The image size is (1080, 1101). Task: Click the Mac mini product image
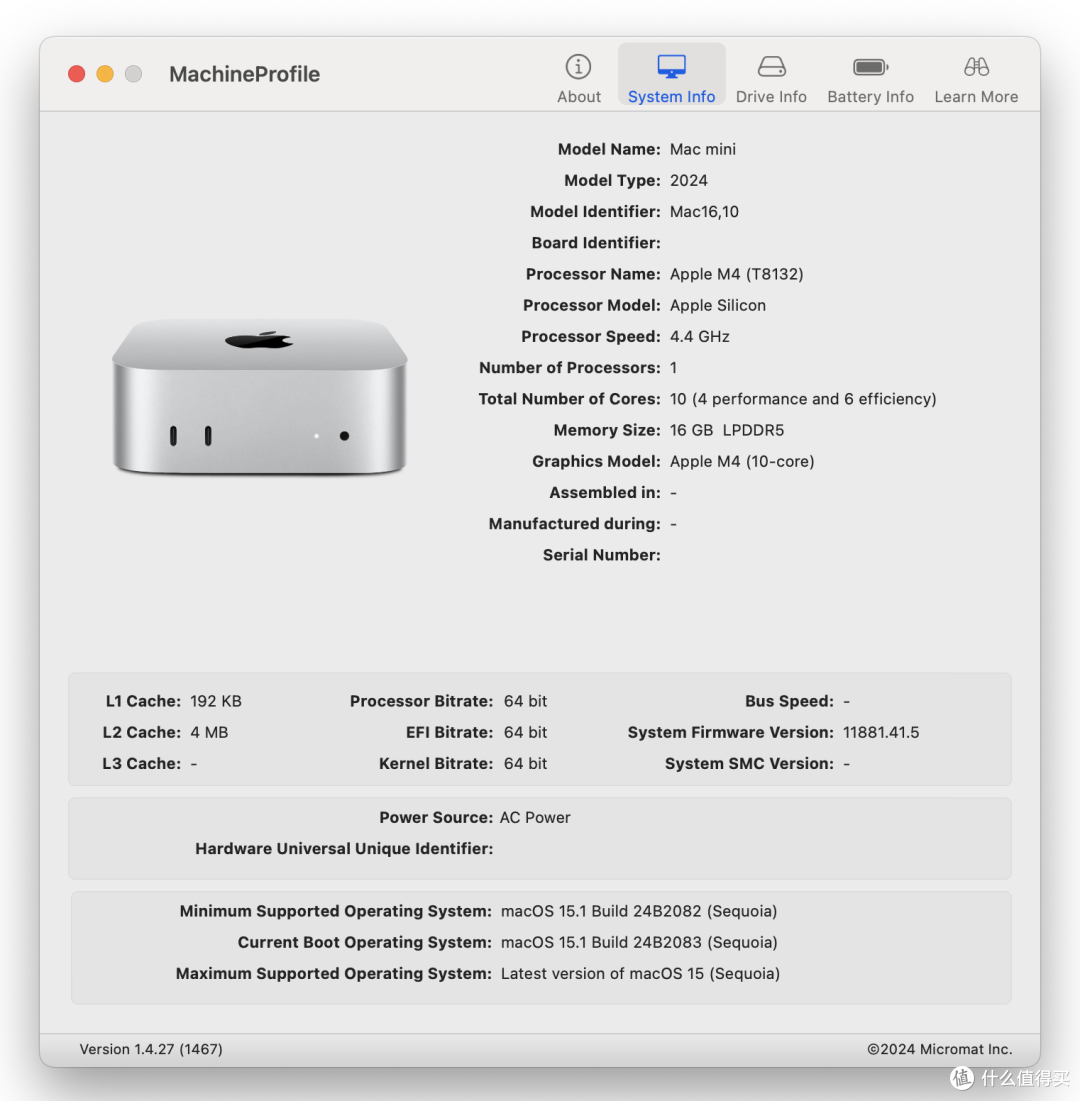tap(259, 397)
